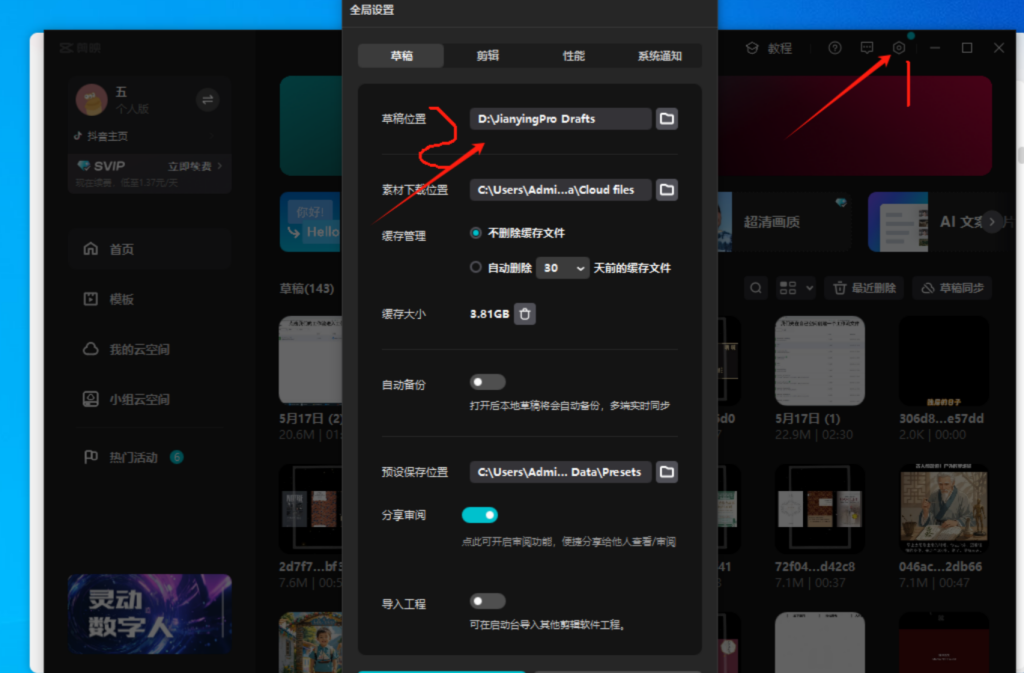Click the 我的云空间 cloud icon
The width and height of the screenshot is (1024, 673).
[91, 349]
